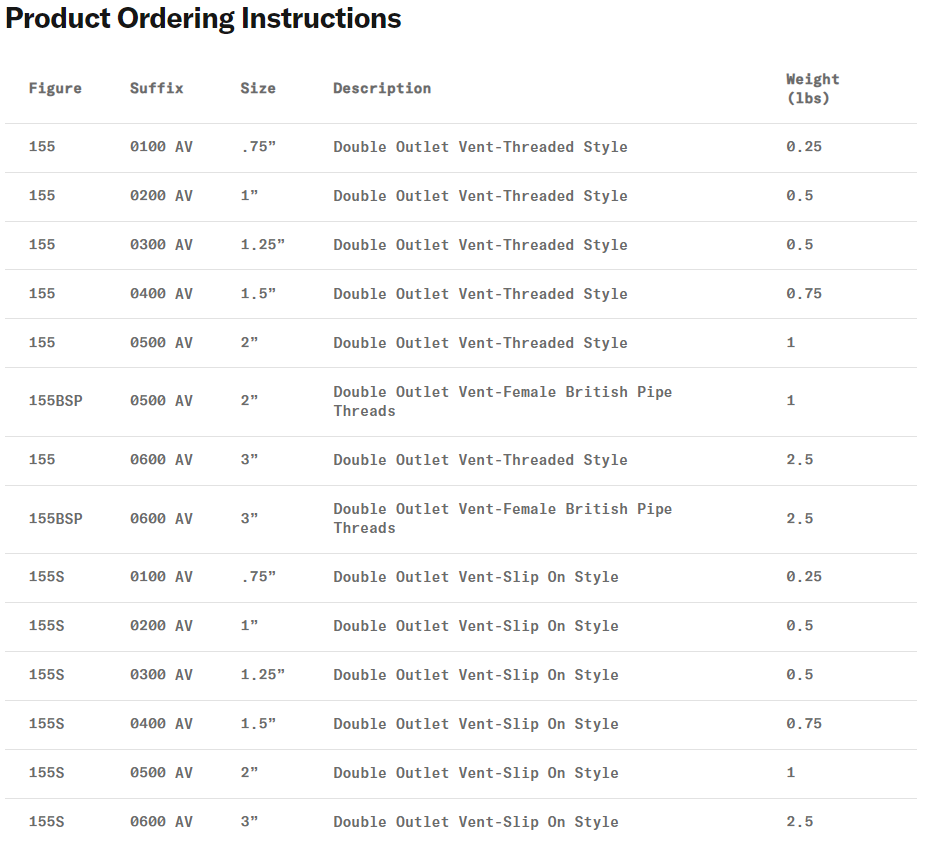Click the 155BSP figure in the 3" row
This screenshot has height=846, width=931.
point(55,519)
